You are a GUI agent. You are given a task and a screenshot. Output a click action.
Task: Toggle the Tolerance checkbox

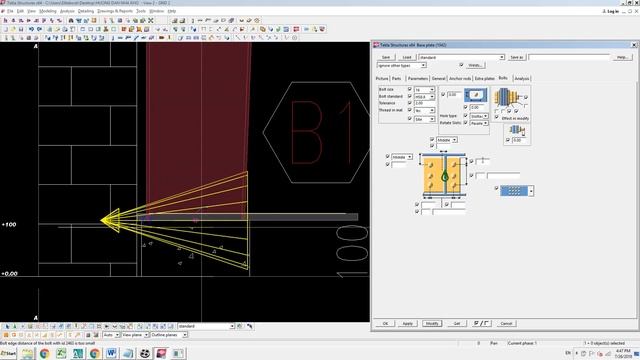point(410,103)
